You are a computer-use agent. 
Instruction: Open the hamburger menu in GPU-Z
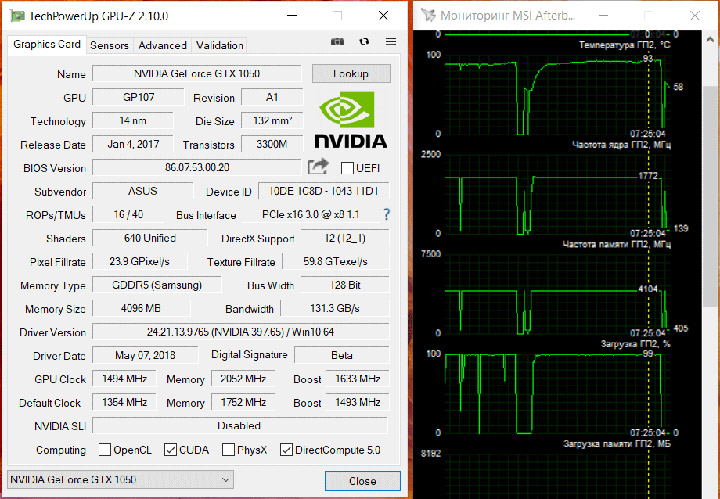(x=391, y=42)
